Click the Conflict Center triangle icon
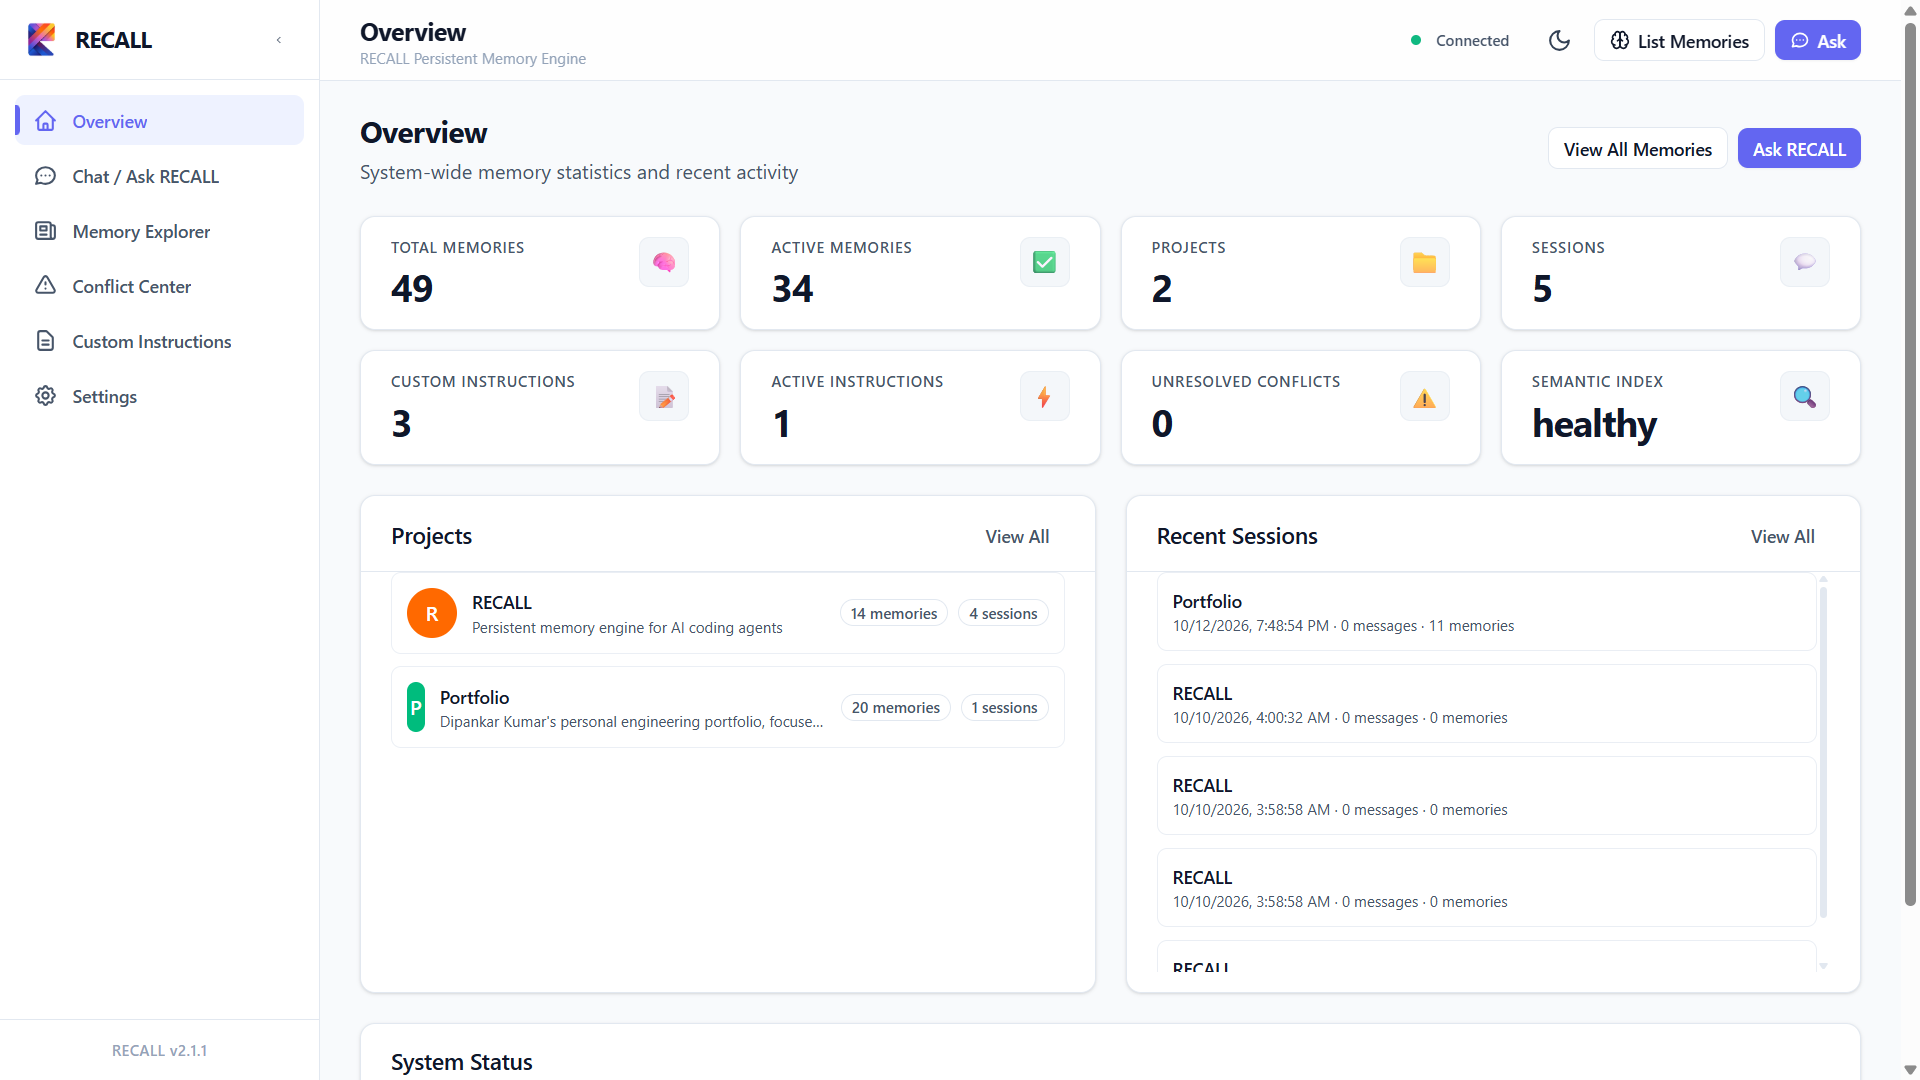The image size is (1920, 1080). coord(45,286)
